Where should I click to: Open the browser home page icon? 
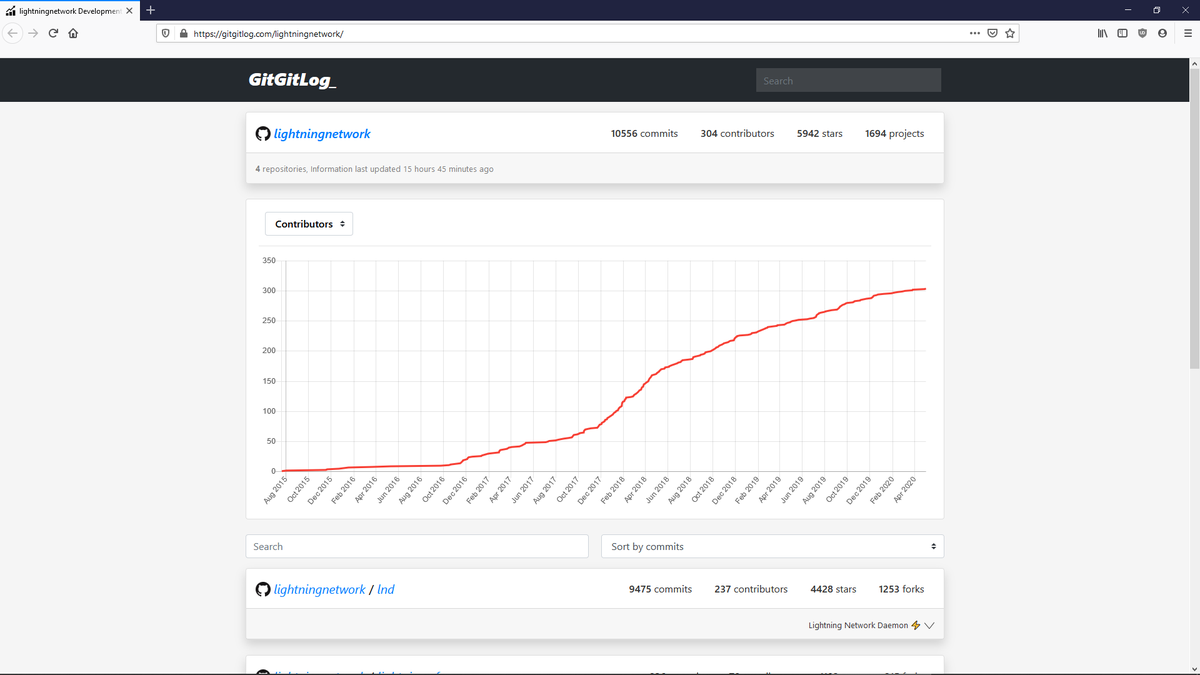(73, 33)
